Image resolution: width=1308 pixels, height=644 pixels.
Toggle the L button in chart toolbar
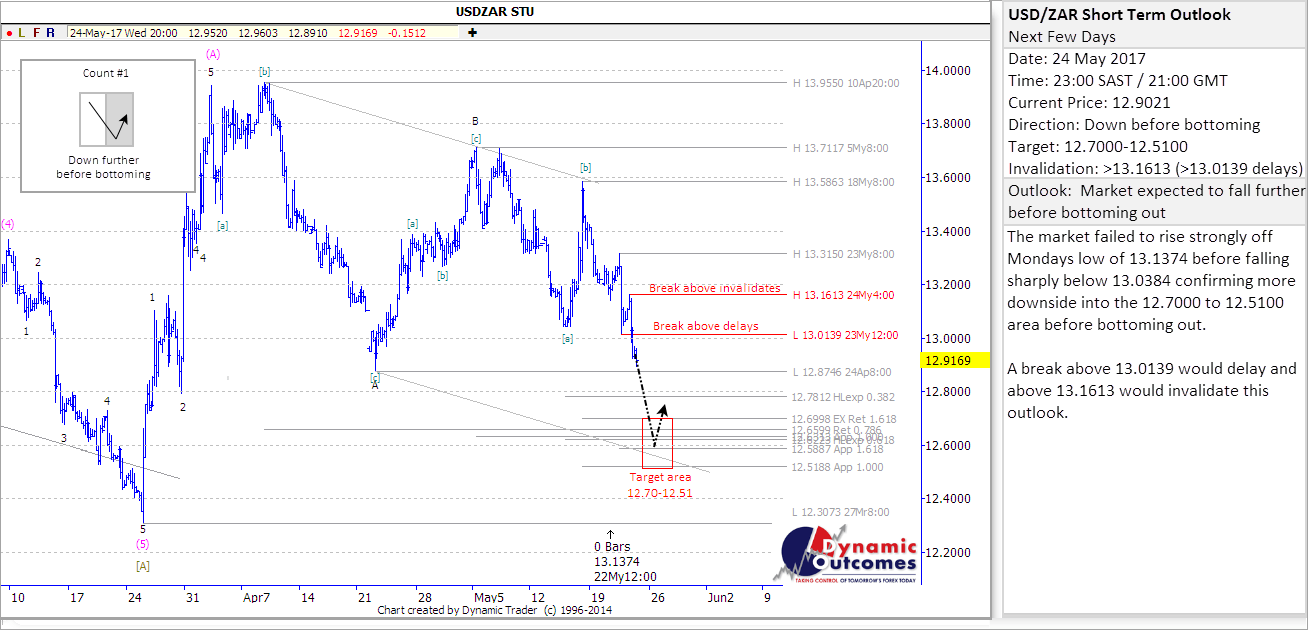tap(22, 33)
